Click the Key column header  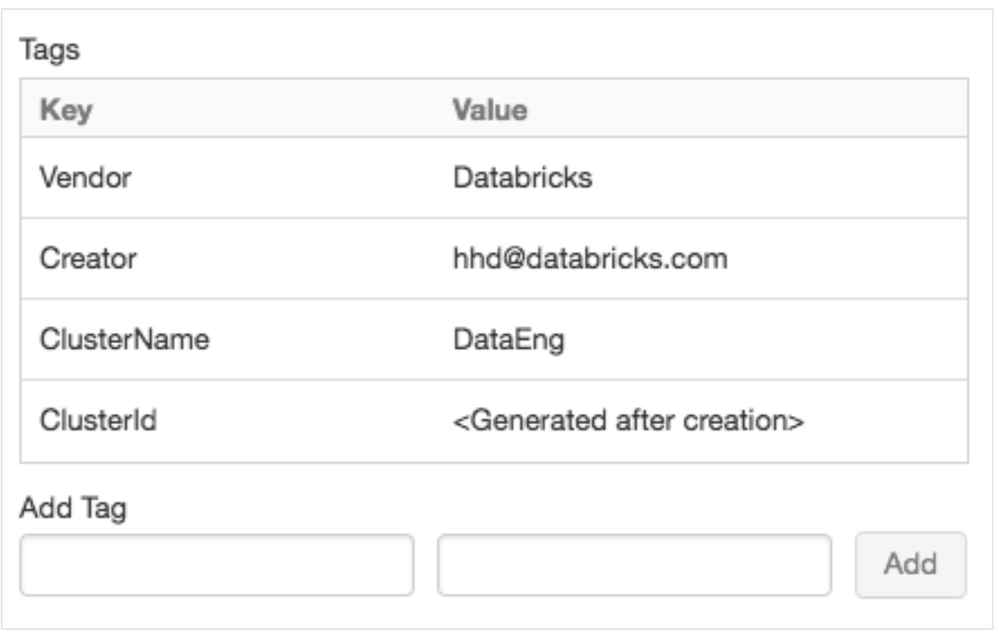pos(66,109)
